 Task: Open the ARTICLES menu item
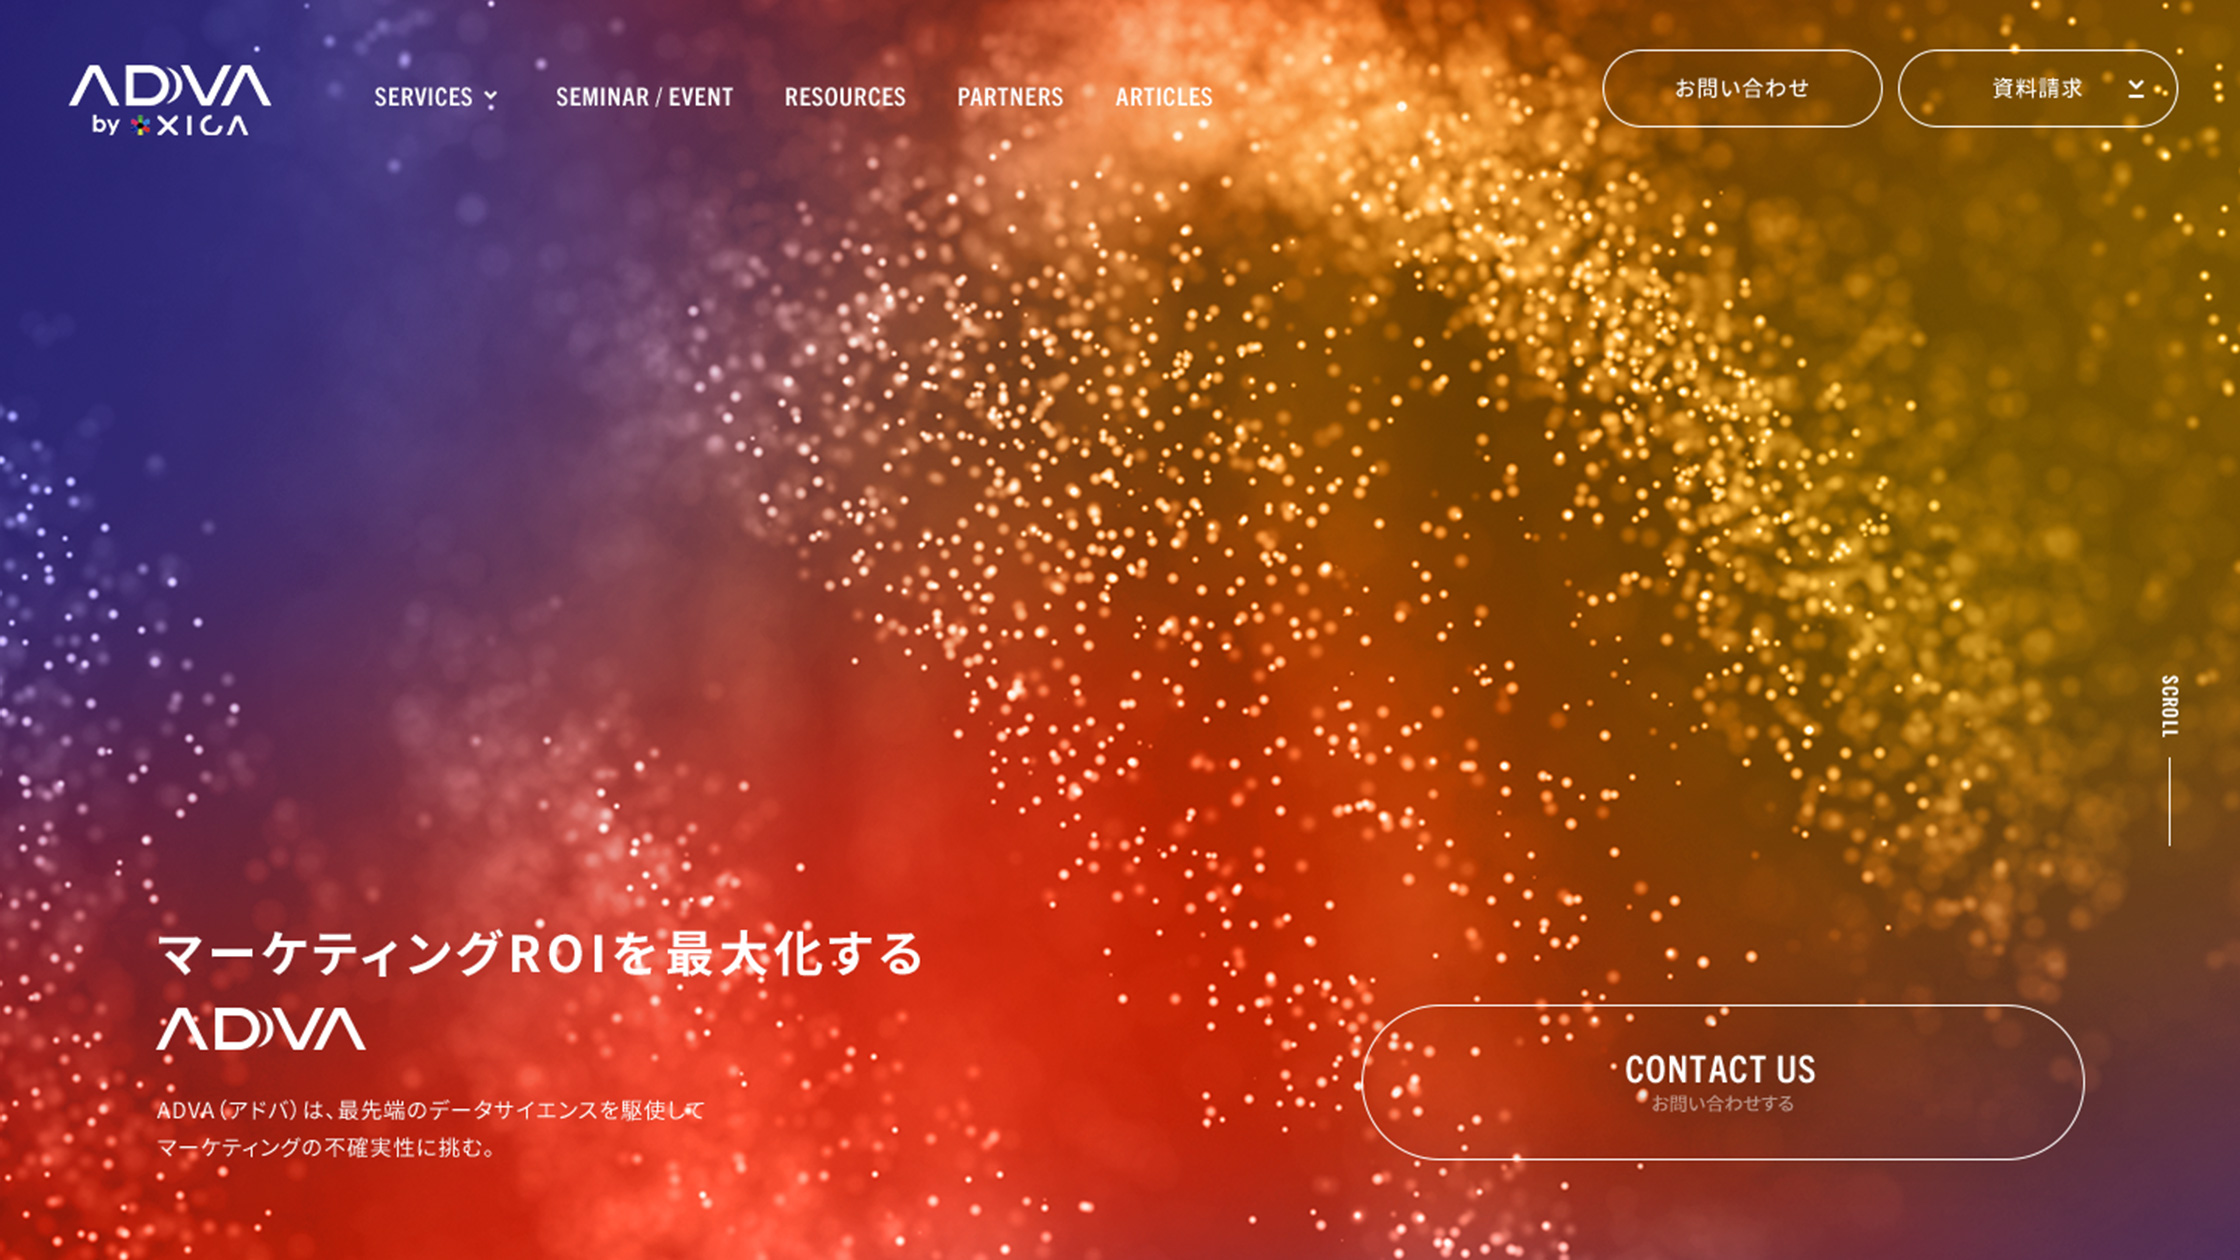(x=1164, y=97)
